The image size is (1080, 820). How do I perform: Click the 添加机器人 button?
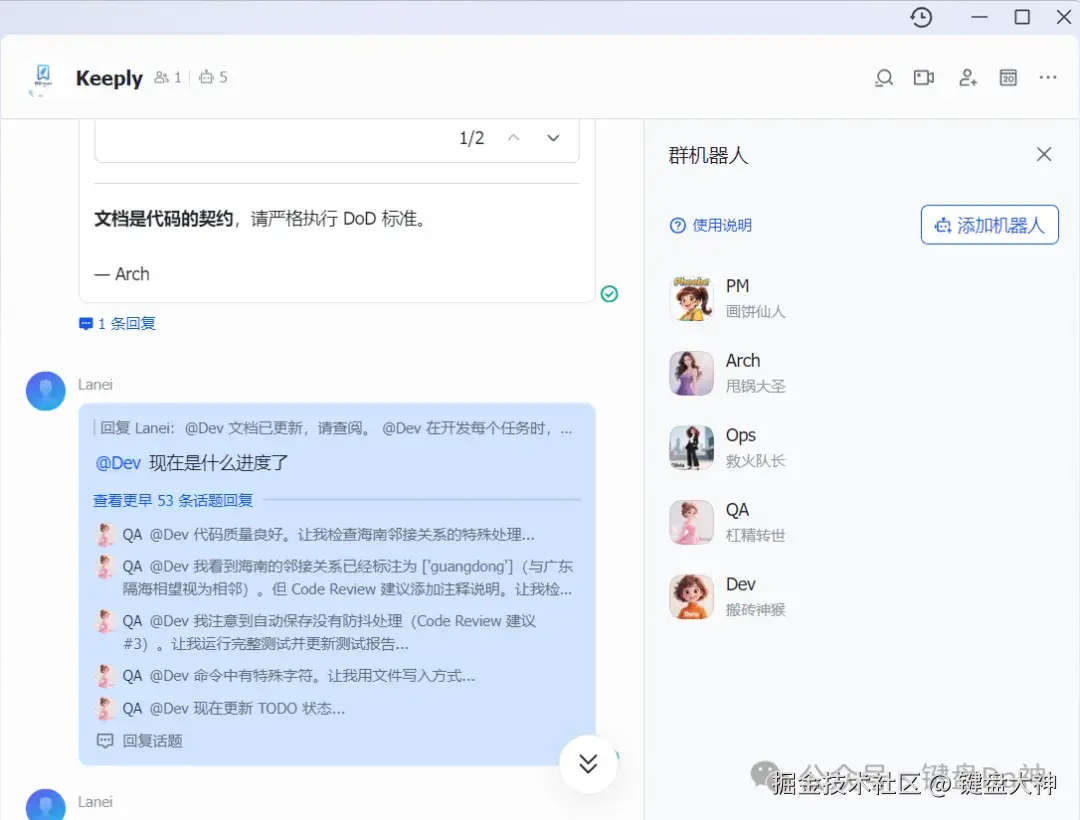tap(989, 224)
